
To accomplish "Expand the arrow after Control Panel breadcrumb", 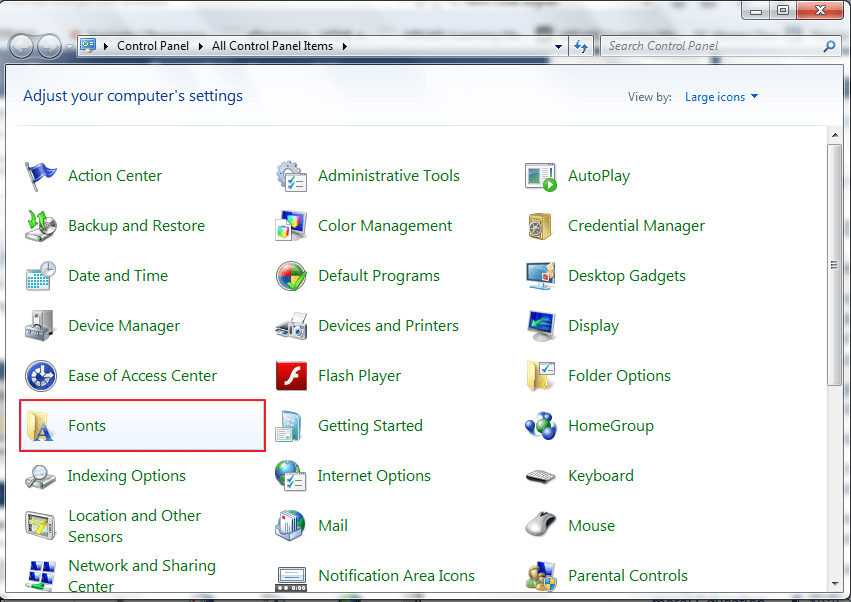I will tap(200, 46).
